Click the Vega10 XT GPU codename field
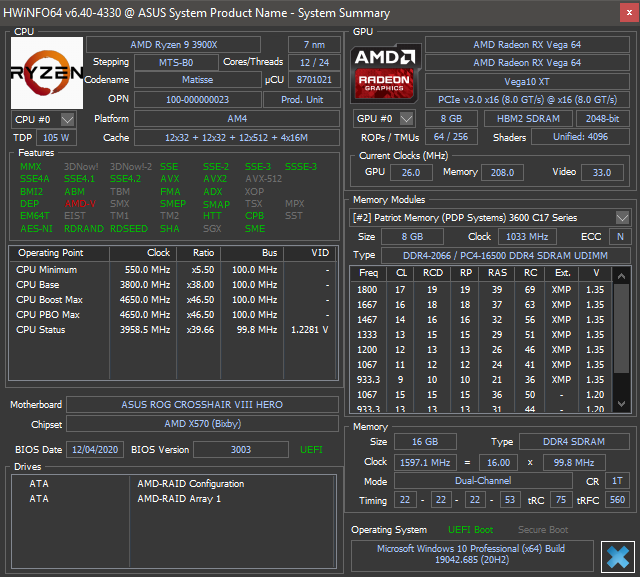This screenshot has height=577, width=640. [527, 82]
